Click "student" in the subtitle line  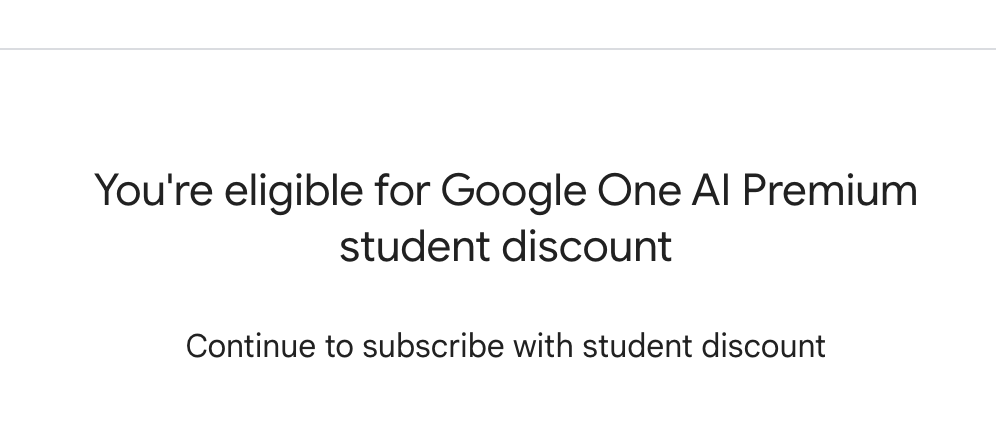coord(636,346)
